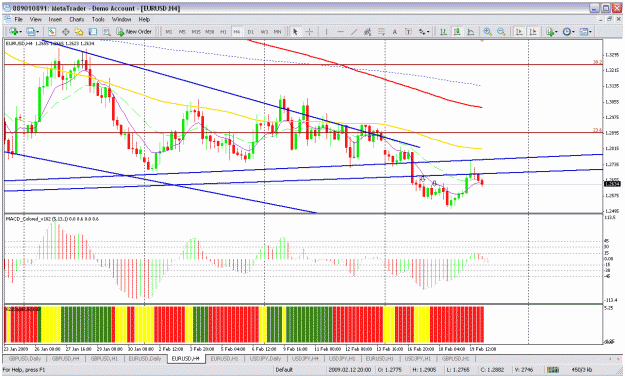Click the status bar date 2009.02.12 20:00

point(350,370)
